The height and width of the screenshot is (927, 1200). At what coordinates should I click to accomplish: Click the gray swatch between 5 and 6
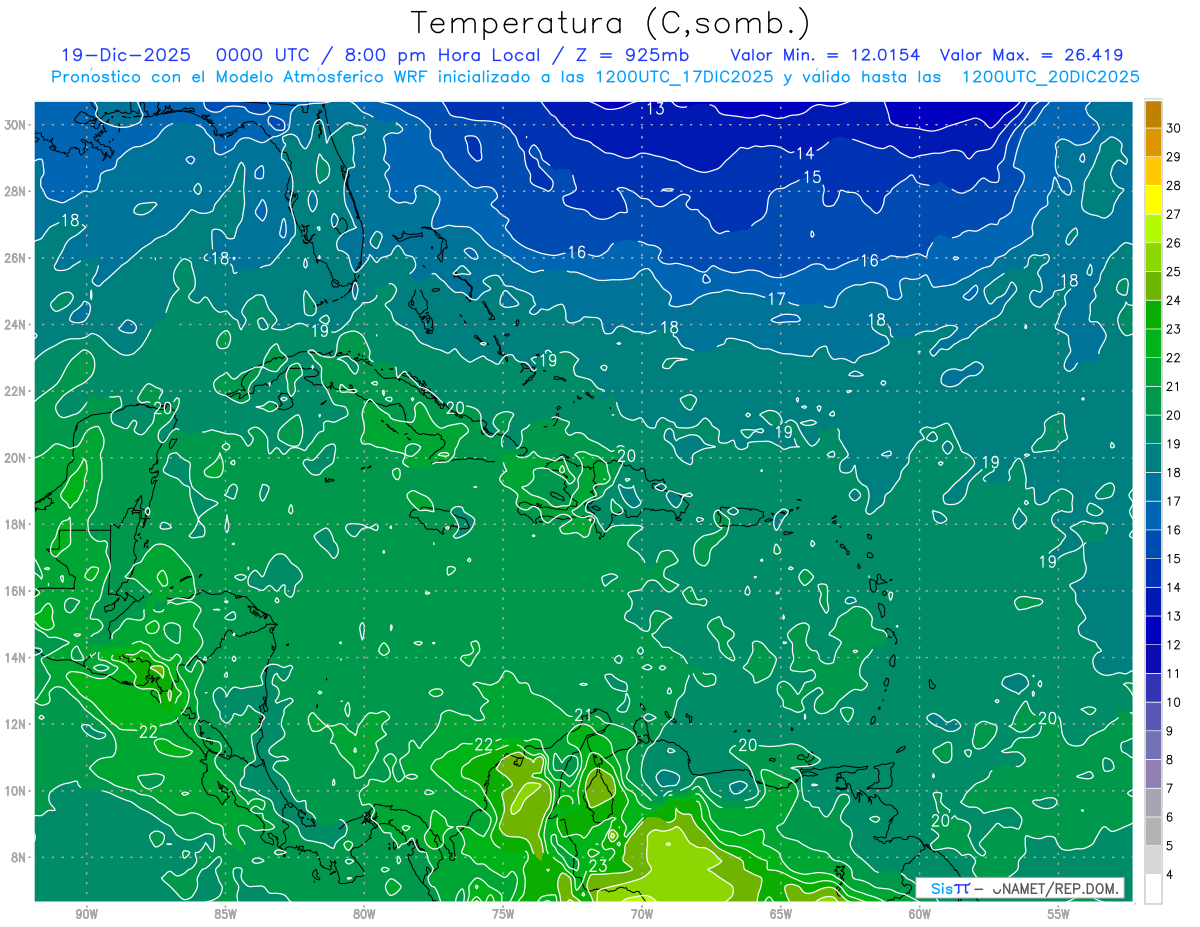1153,832
